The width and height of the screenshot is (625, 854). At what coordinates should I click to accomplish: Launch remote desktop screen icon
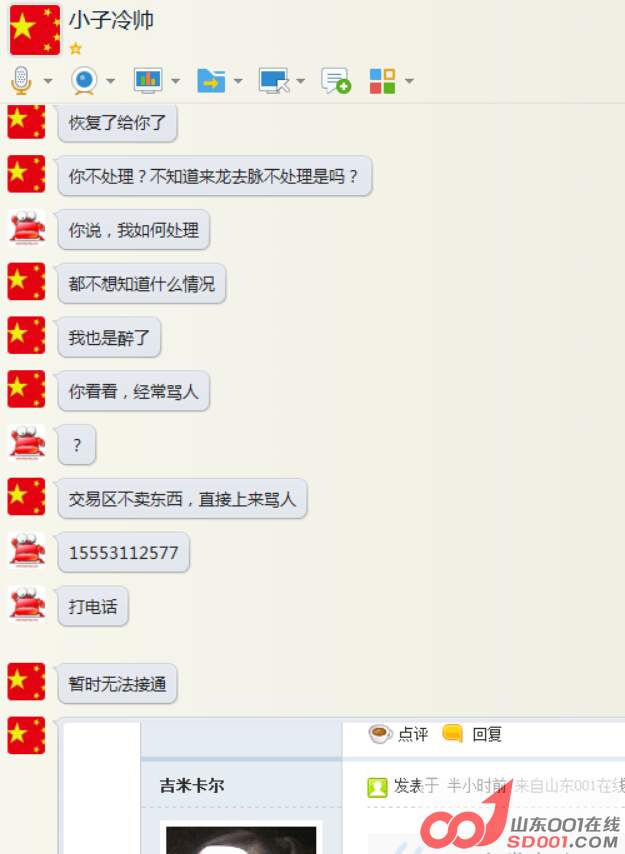tap(274, 81)
